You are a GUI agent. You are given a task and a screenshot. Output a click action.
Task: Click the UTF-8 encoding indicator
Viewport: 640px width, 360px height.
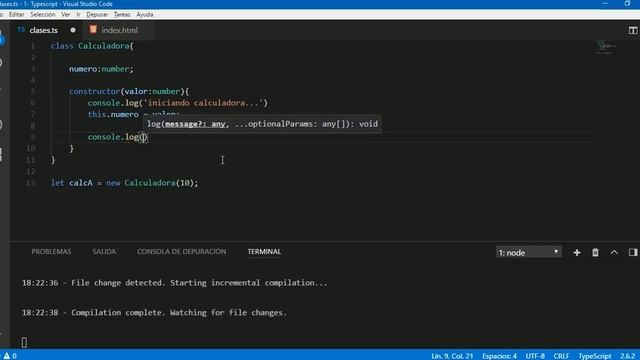point(535,356)
